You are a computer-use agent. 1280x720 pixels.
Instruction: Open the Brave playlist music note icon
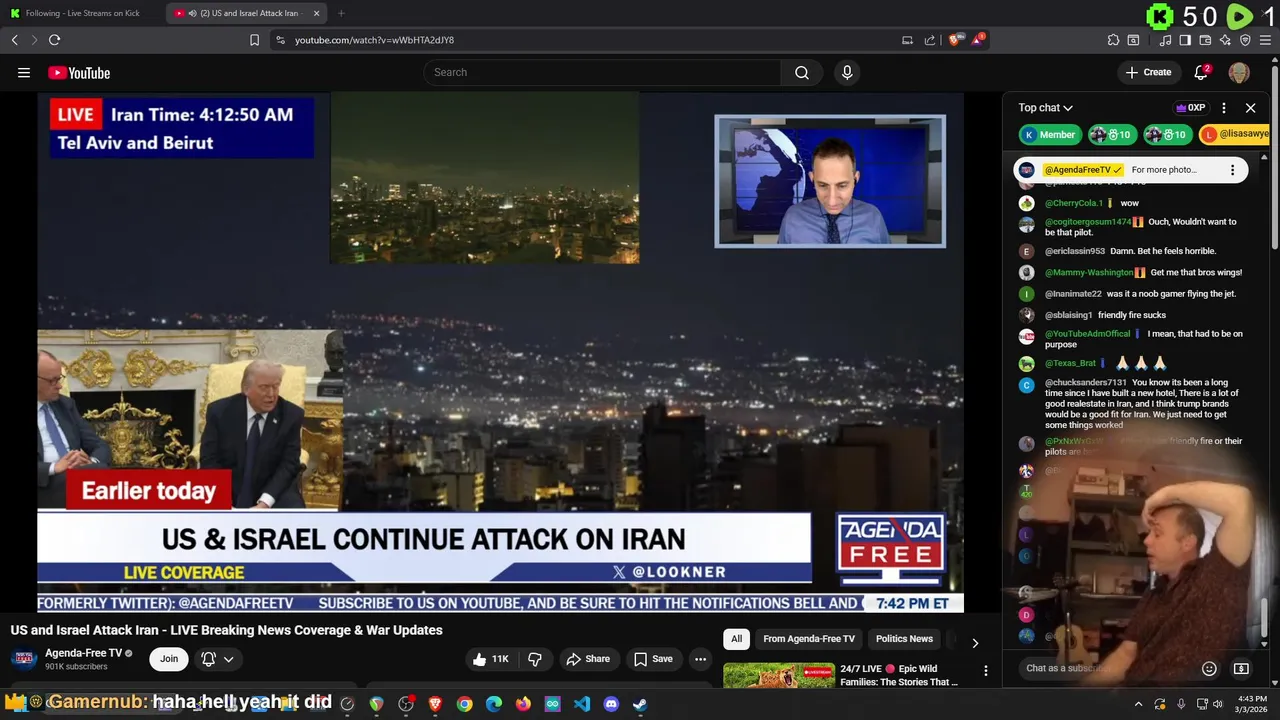tap(1165, 40)
